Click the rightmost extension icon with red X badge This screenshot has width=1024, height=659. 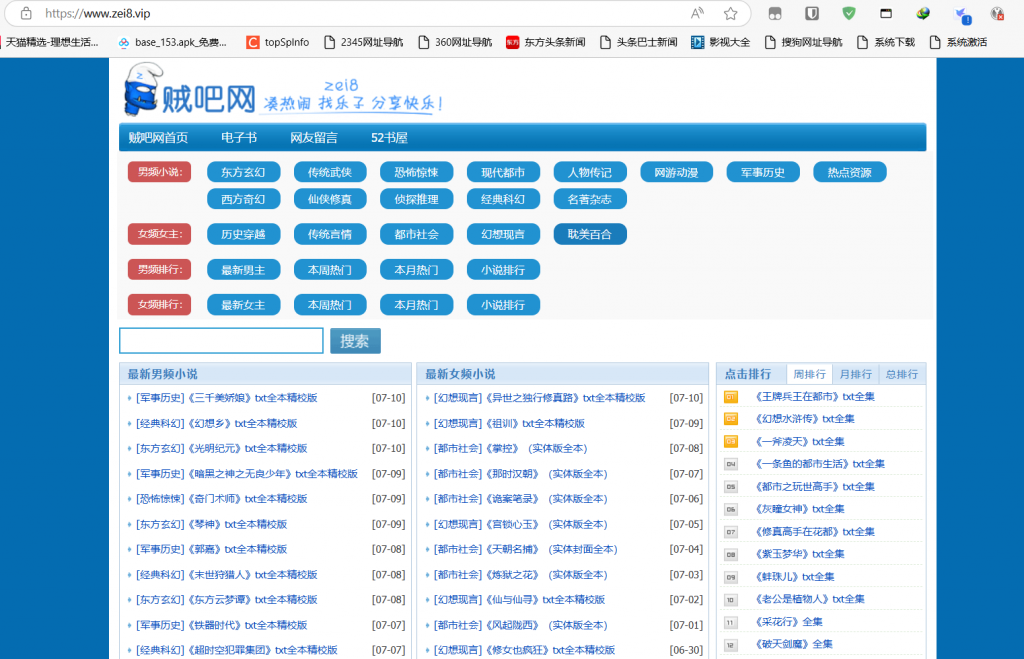[x=996, y=13]
